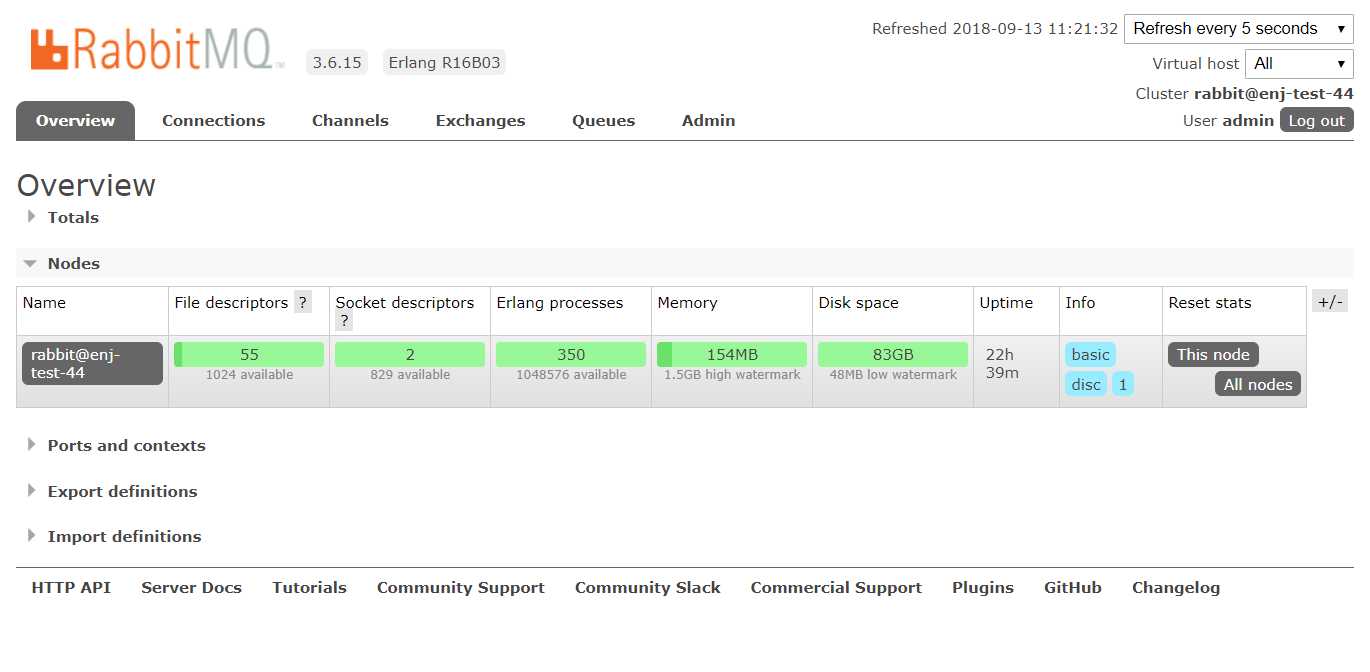Click the disc info tag
Screen dimensions: 1370x672
point(1086,384)
